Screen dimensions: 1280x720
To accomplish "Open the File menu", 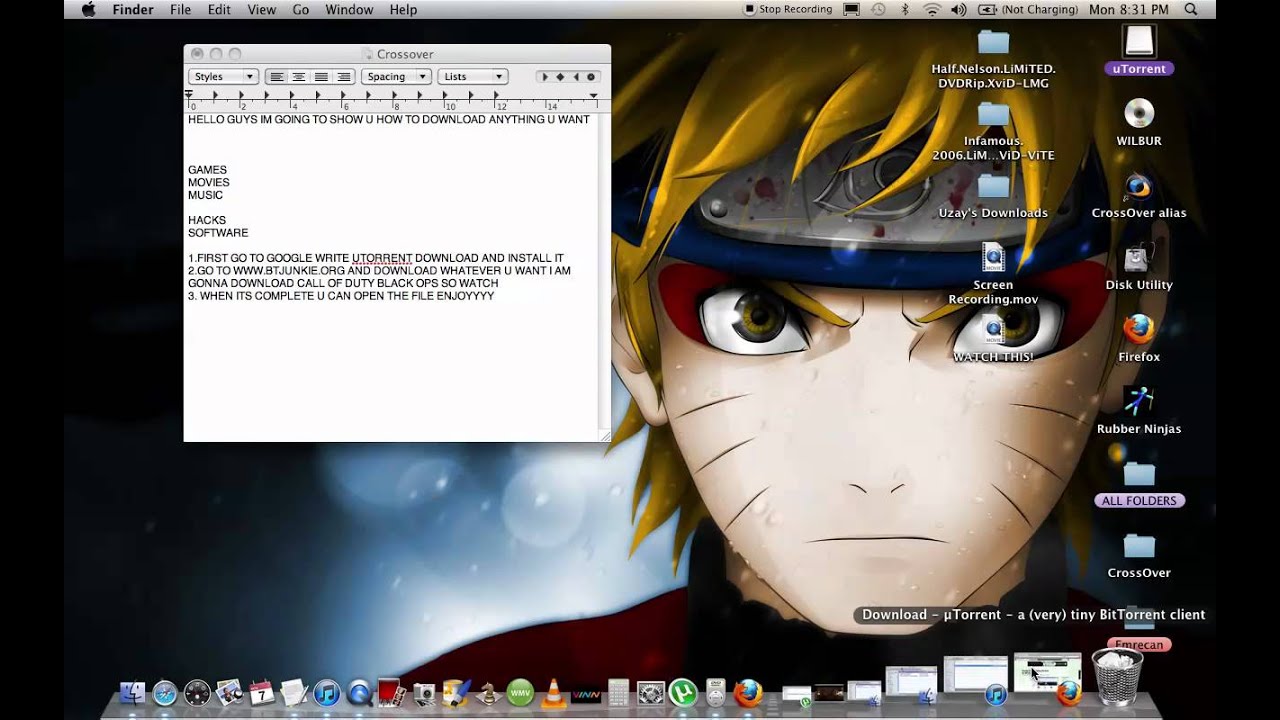I will pos(180,9).
